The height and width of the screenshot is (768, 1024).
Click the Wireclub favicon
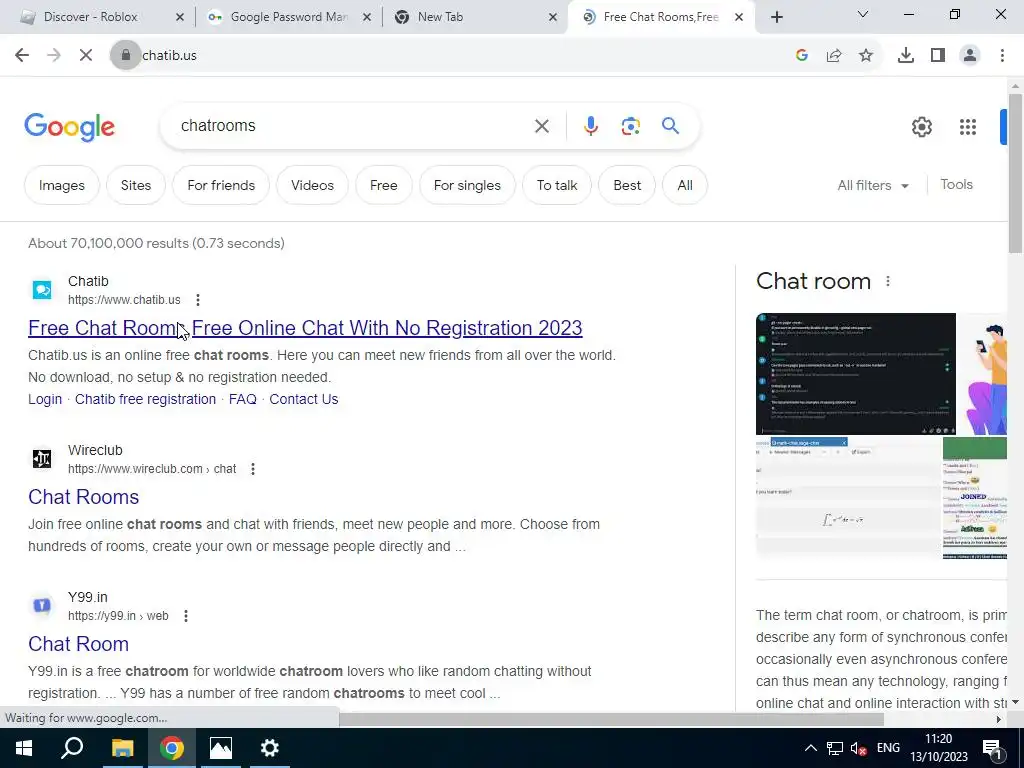pos(42,458)
